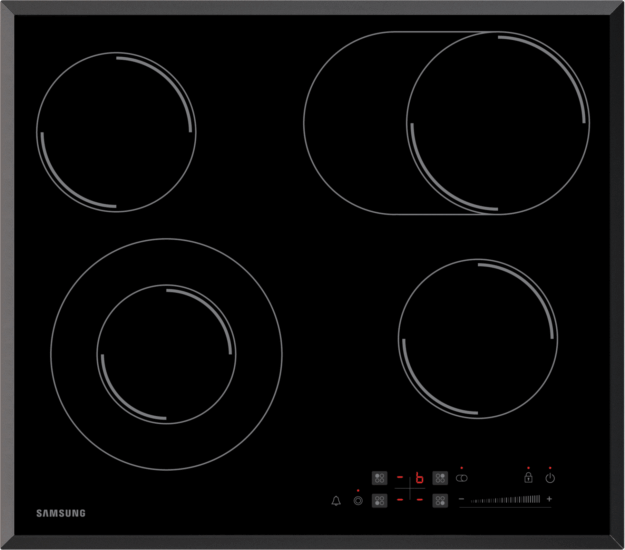The height and width of the screenshot is (550, 625).
Task: Select the front-left burner selector icon
Action: [x=380, y=500]
